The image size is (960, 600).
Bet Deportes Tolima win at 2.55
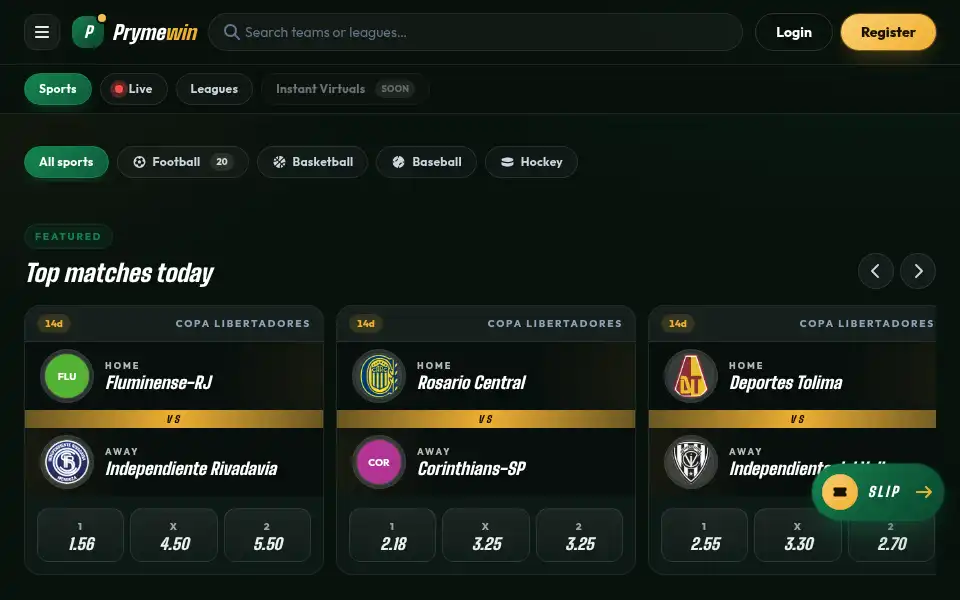[x=704, y=534]
